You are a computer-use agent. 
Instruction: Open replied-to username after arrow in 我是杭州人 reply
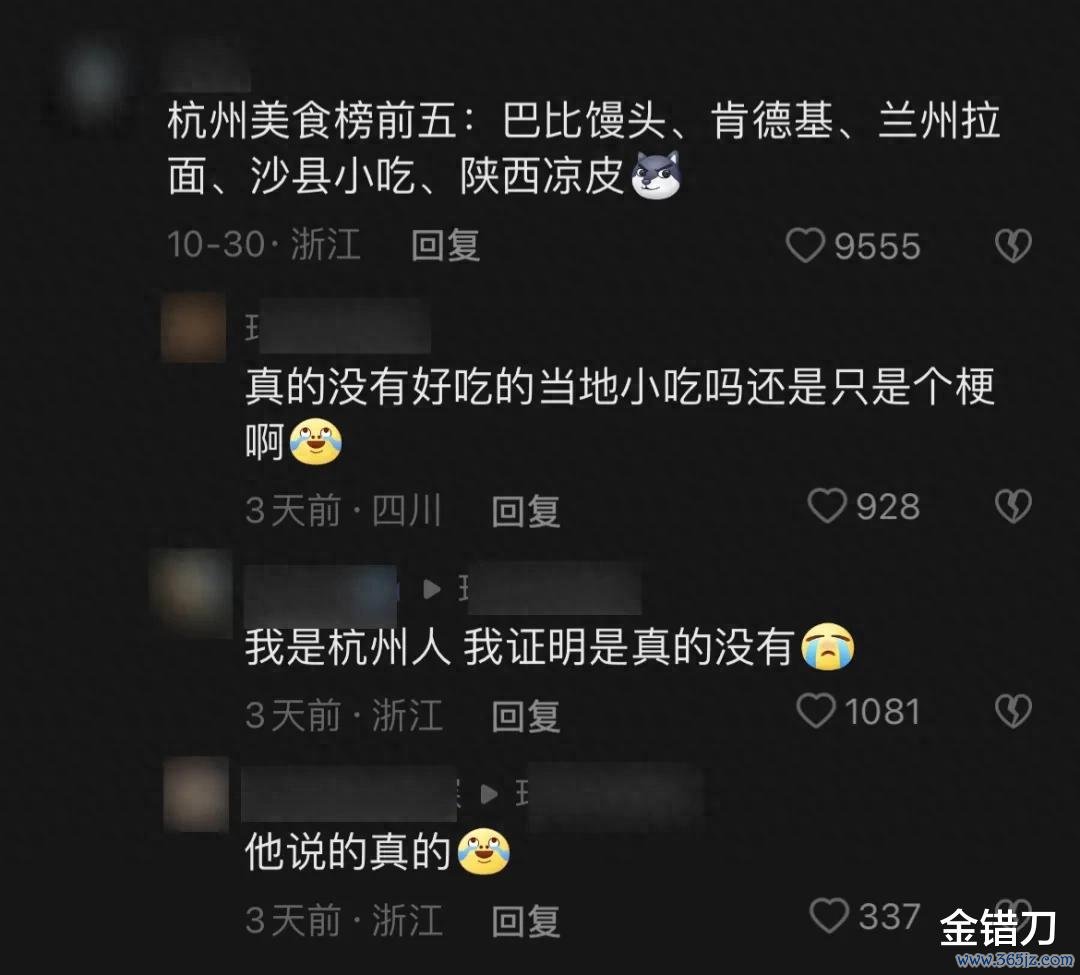click(x=550, y=589)
